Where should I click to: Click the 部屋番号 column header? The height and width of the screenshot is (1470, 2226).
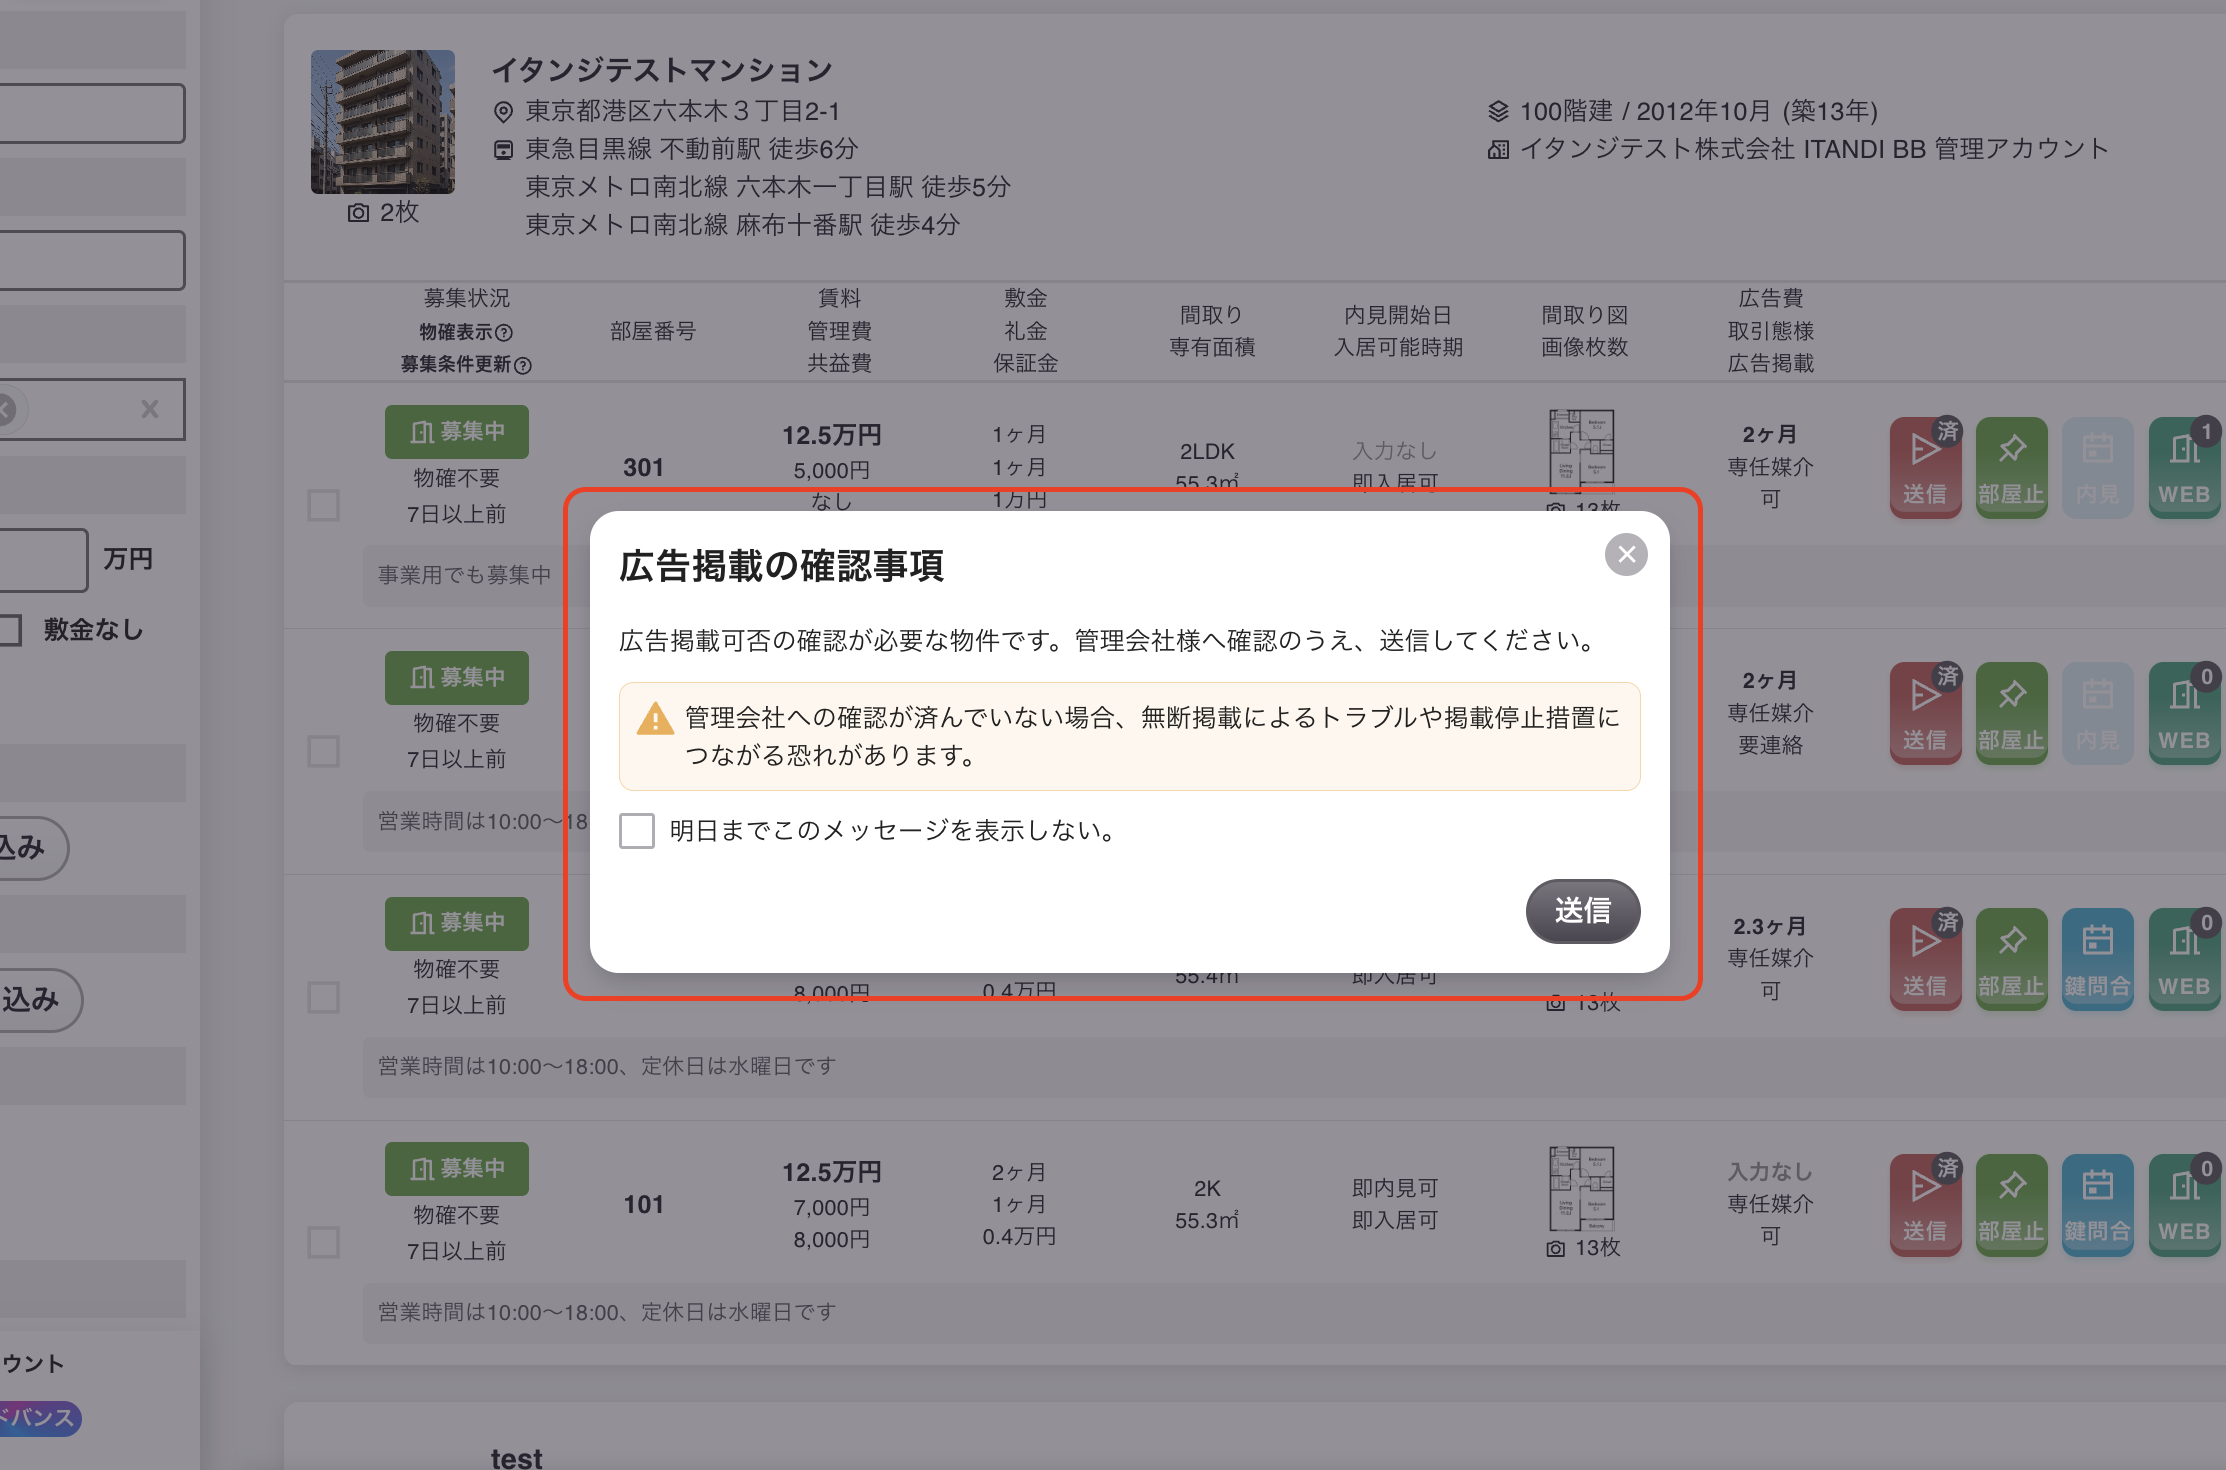tap(653, 331)
